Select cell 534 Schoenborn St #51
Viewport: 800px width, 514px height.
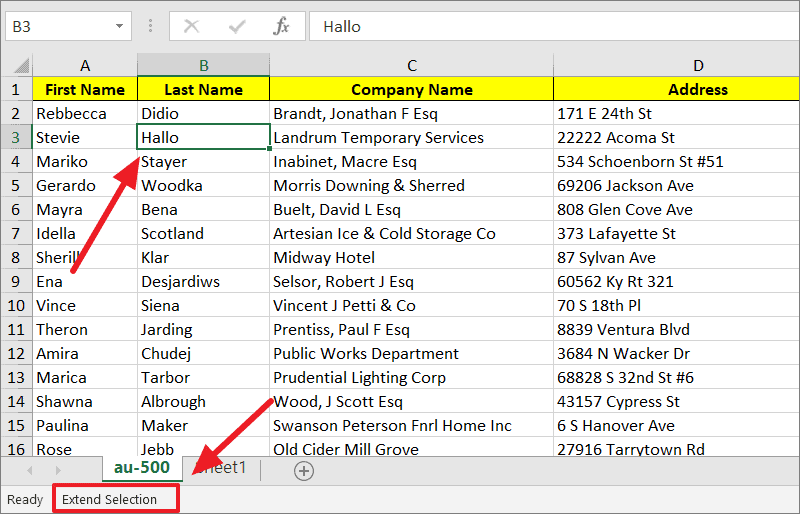pos(677,161)
